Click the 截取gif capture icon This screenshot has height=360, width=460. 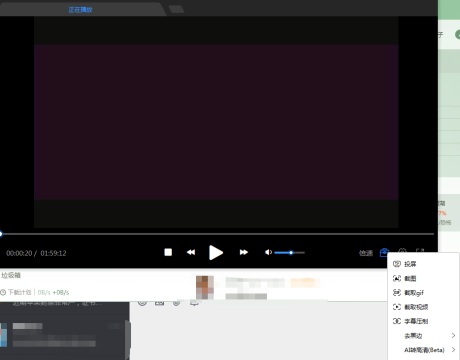point(397,293)
